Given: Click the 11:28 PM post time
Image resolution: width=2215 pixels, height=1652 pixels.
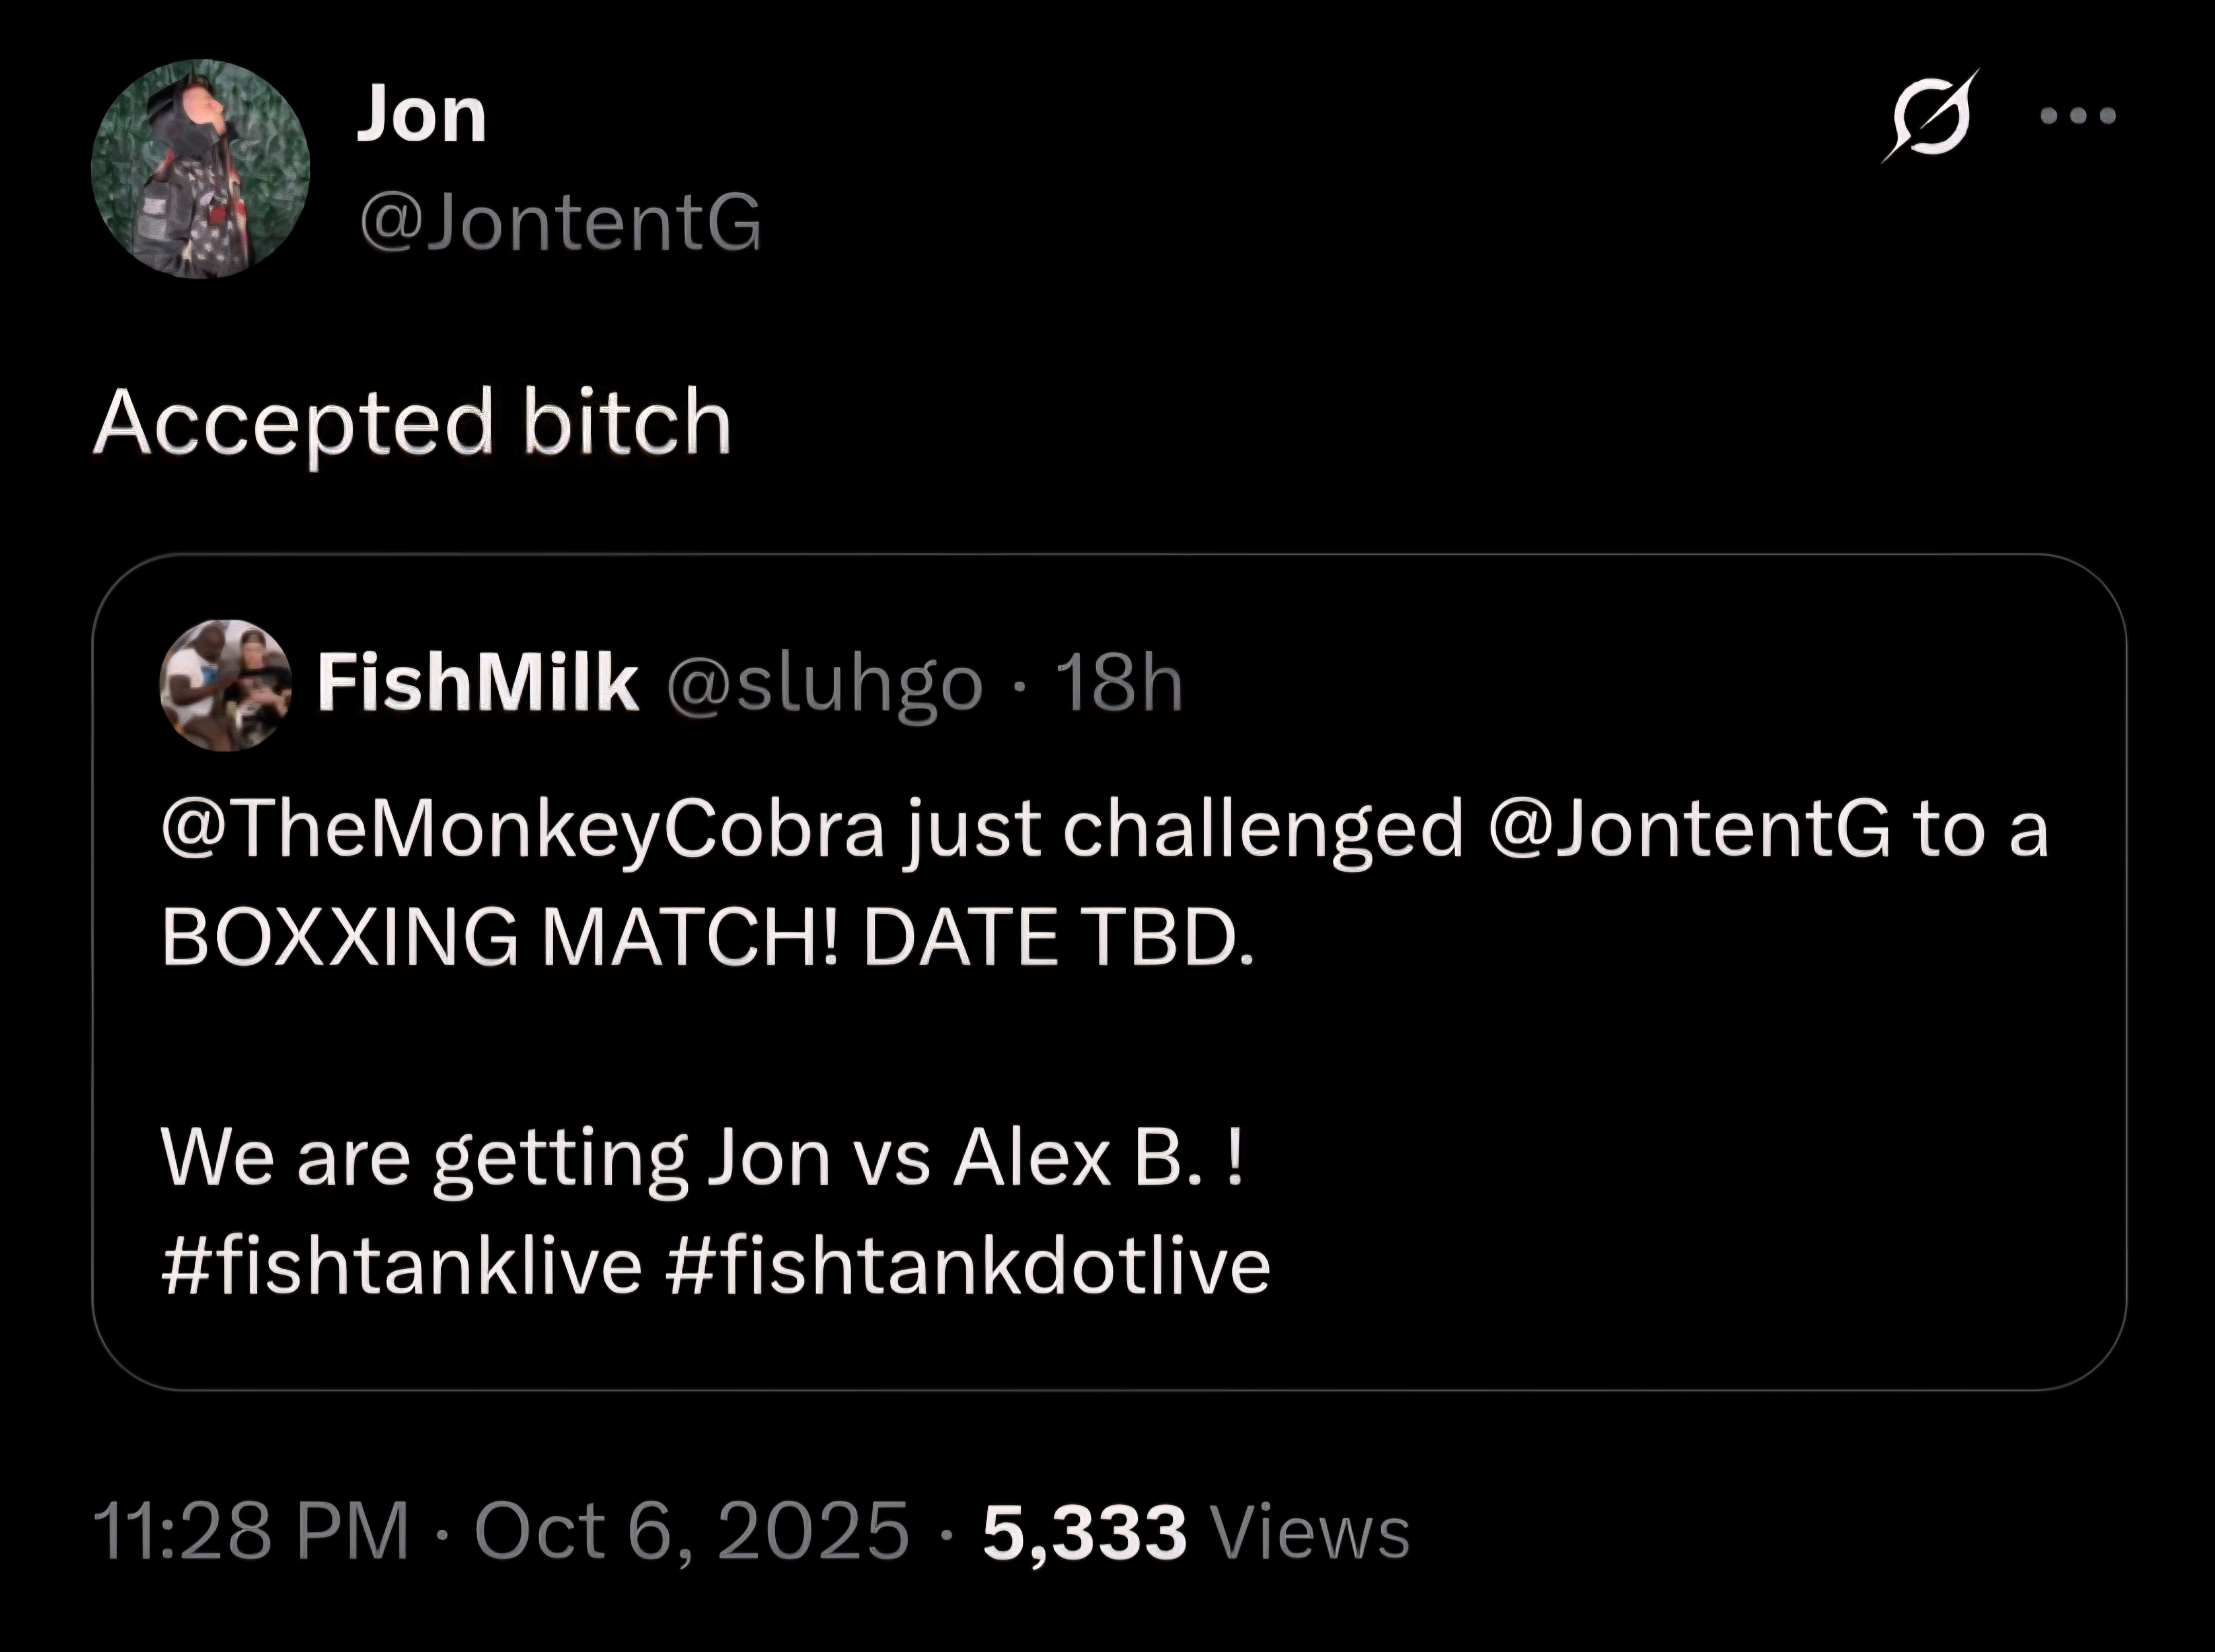Looking at the screenshot, I should tap(251, 1531).
